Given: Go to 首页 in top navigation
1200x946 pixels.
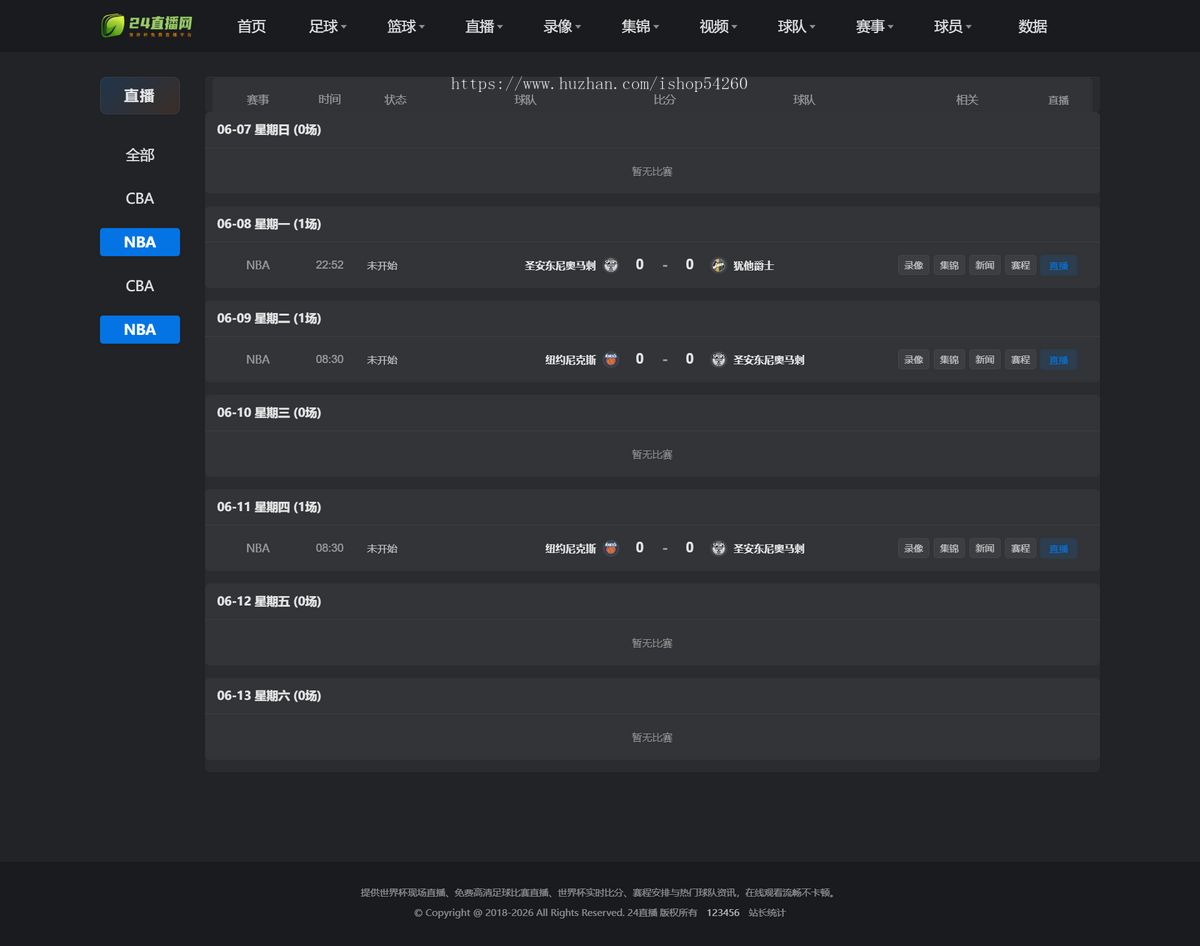Looking at the screenshot, I should coord(252,26).
